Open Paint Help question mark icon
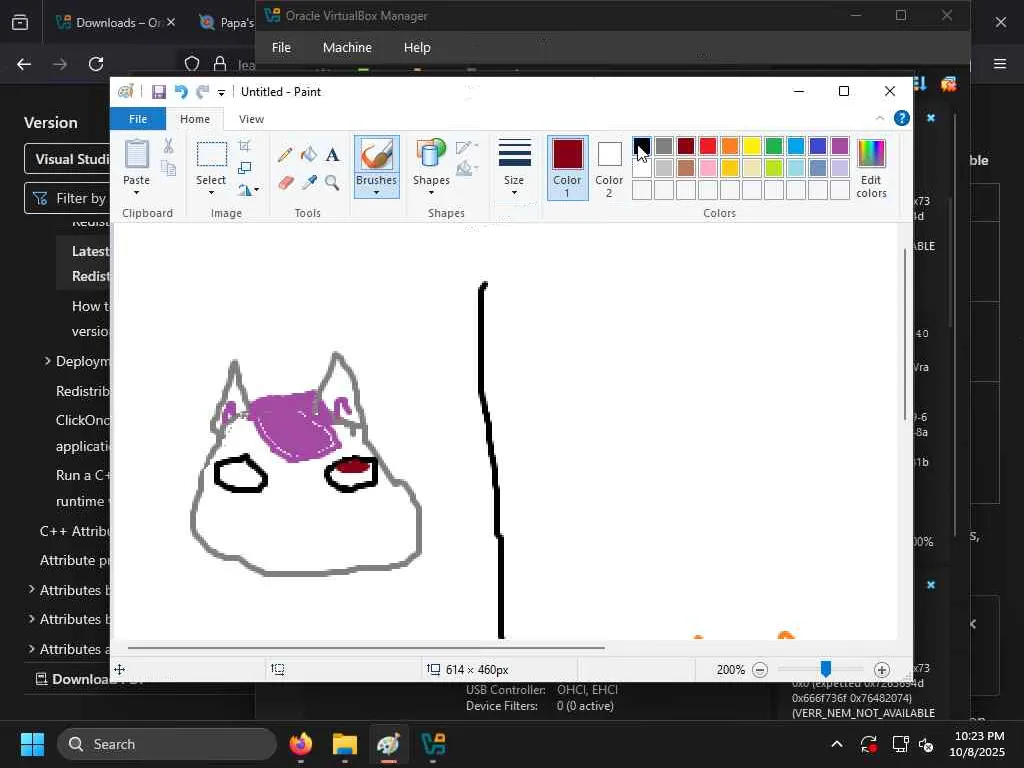The width and height of the screenshot is (1024, 768). click(902, 118)
